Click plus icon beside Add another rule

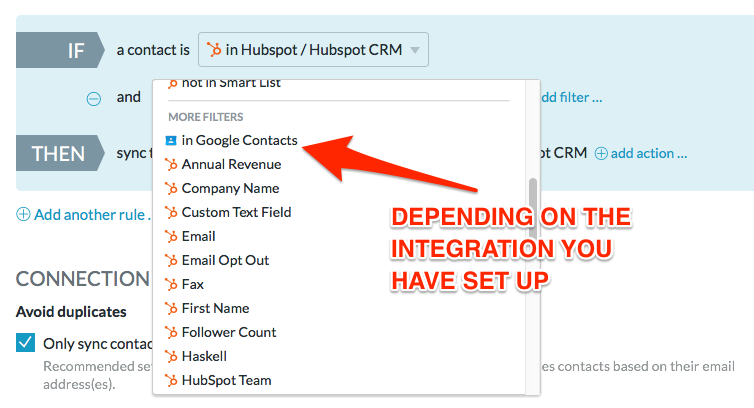click(23, 214)
